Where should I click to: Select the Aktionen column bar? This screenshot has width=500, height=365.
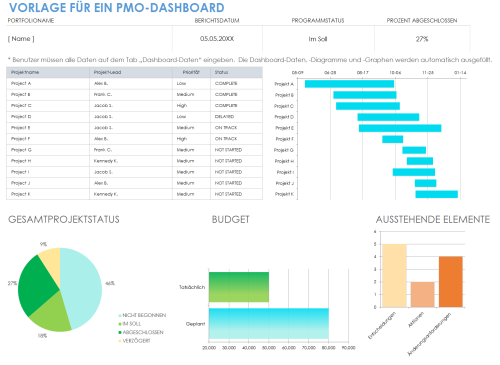tap(423, 295)
